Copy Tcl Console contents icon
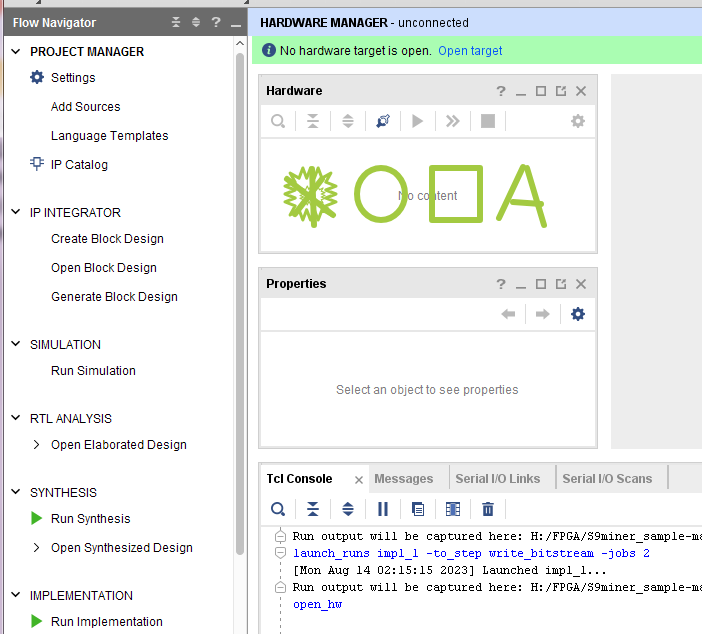702x634 pixels. 418,509
